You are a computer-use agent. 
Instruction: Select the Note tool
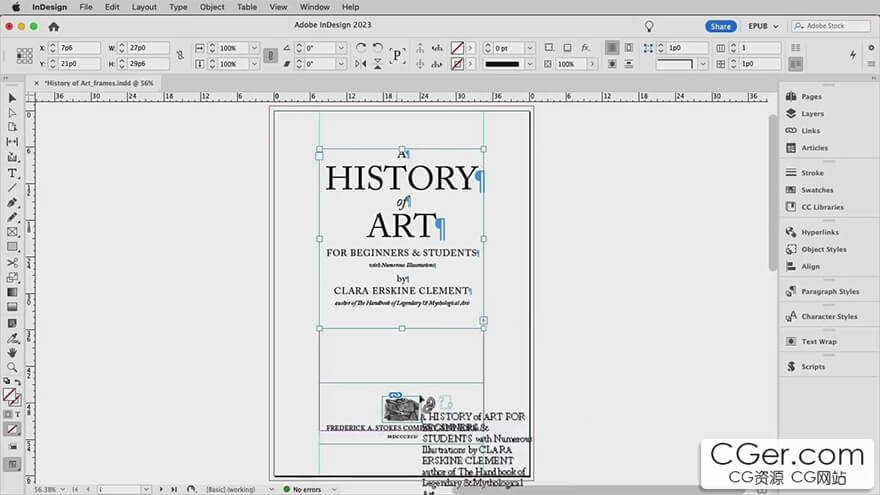12,323
